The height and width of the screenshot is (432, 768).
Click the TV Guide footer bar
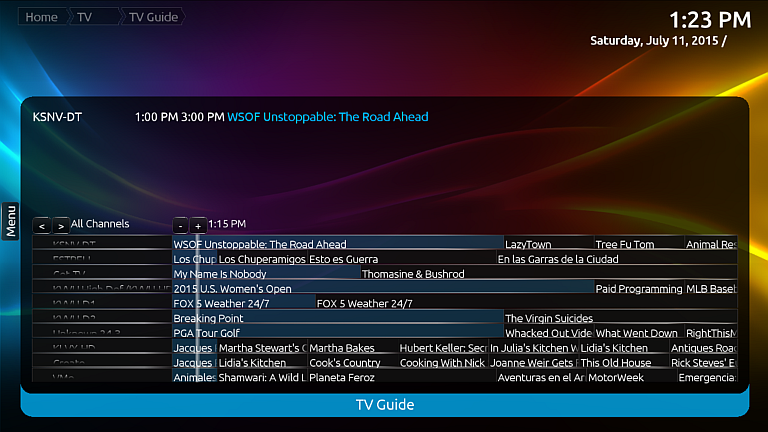(x=385, y=405)
